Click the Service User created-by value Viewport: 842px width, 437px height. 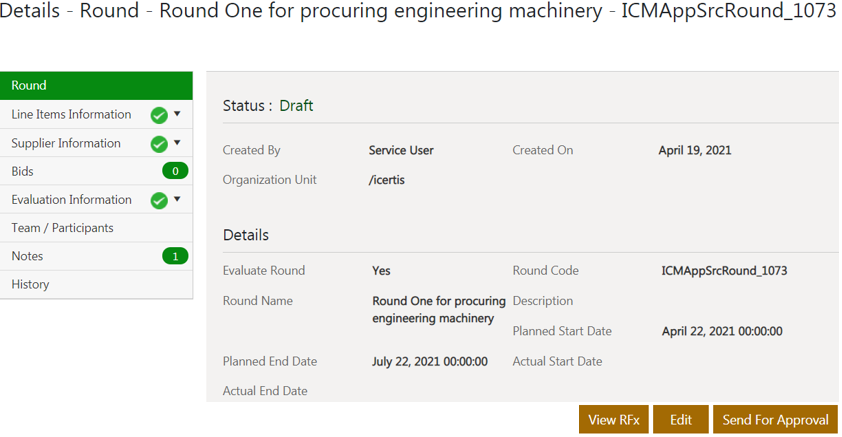coord(401,150)
